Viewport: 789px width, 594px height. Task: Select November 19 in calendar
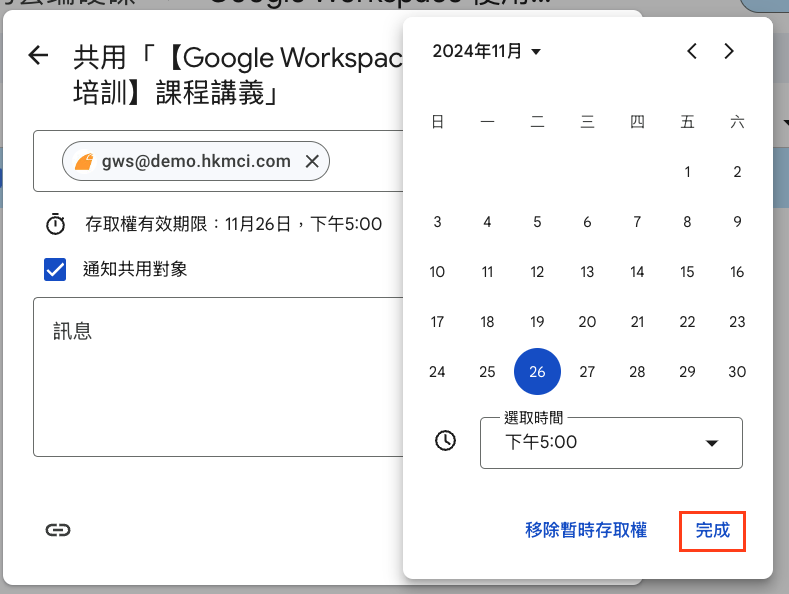coord(537,322)
